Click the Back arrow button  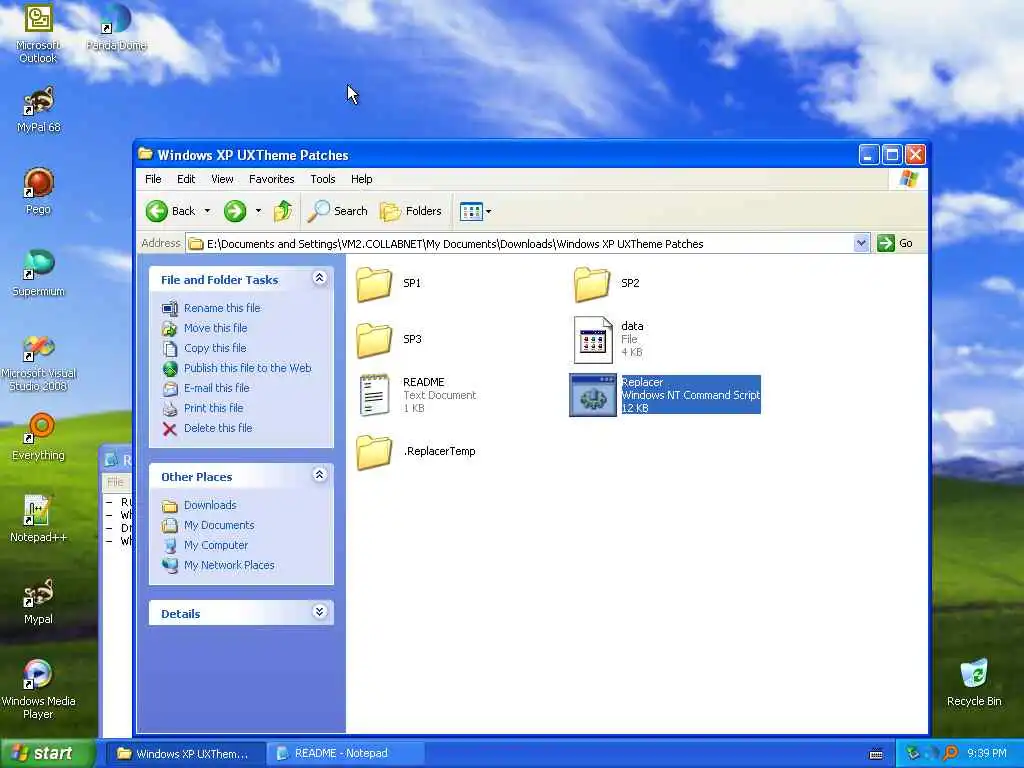(x=170, y=211)
